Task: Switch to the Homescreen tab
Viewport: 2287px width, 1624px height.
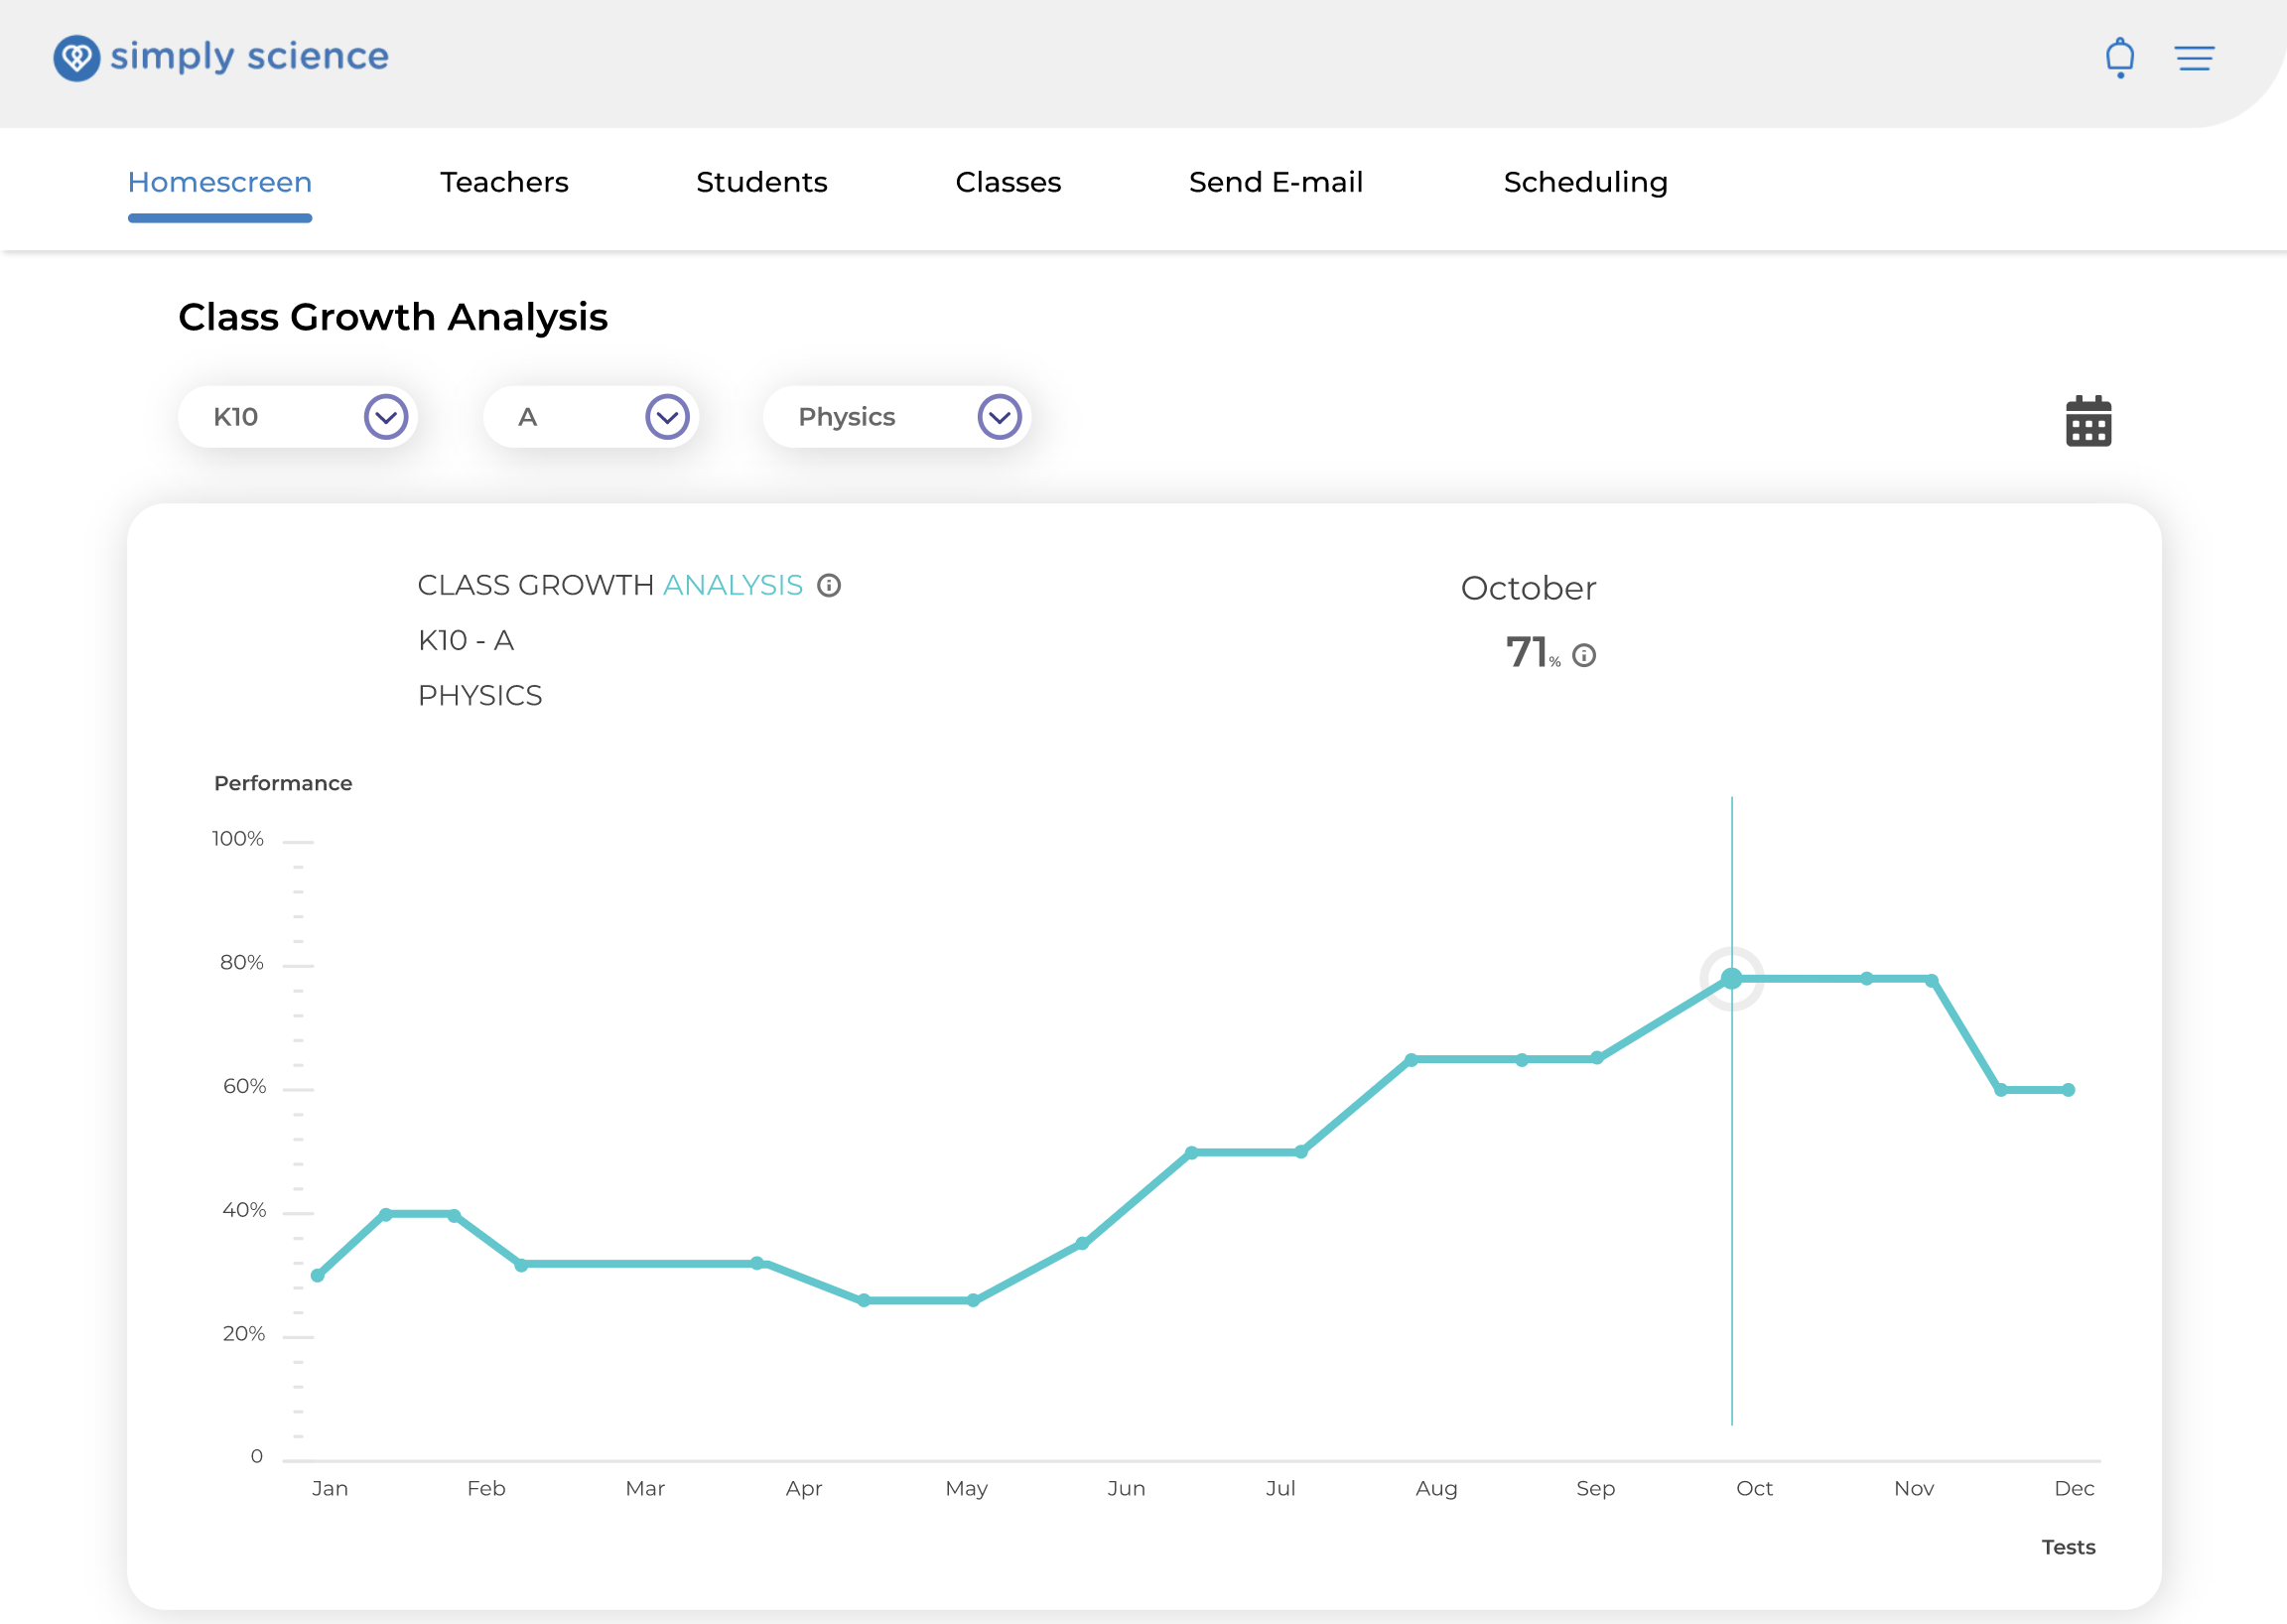Action: click(220, 182)
